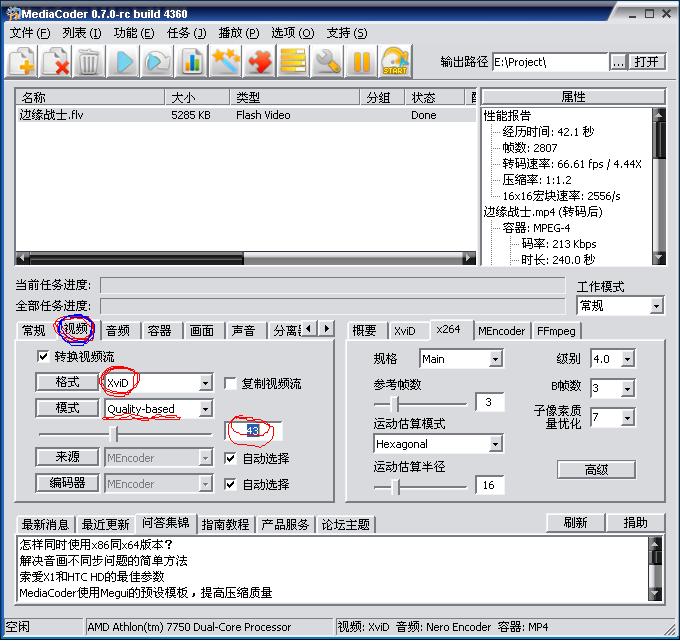
Task: Click the Preview playback icon with circular arrow
Action: [158, 62]
